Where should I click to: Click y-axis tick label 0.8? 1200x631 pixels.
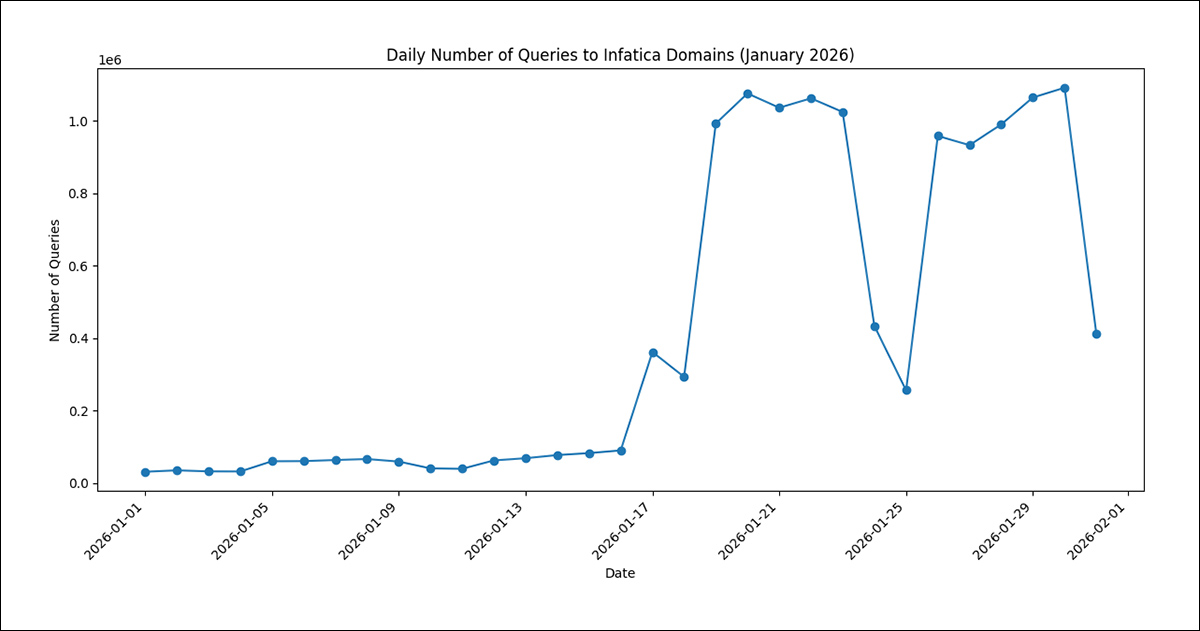tap(79, 194)
